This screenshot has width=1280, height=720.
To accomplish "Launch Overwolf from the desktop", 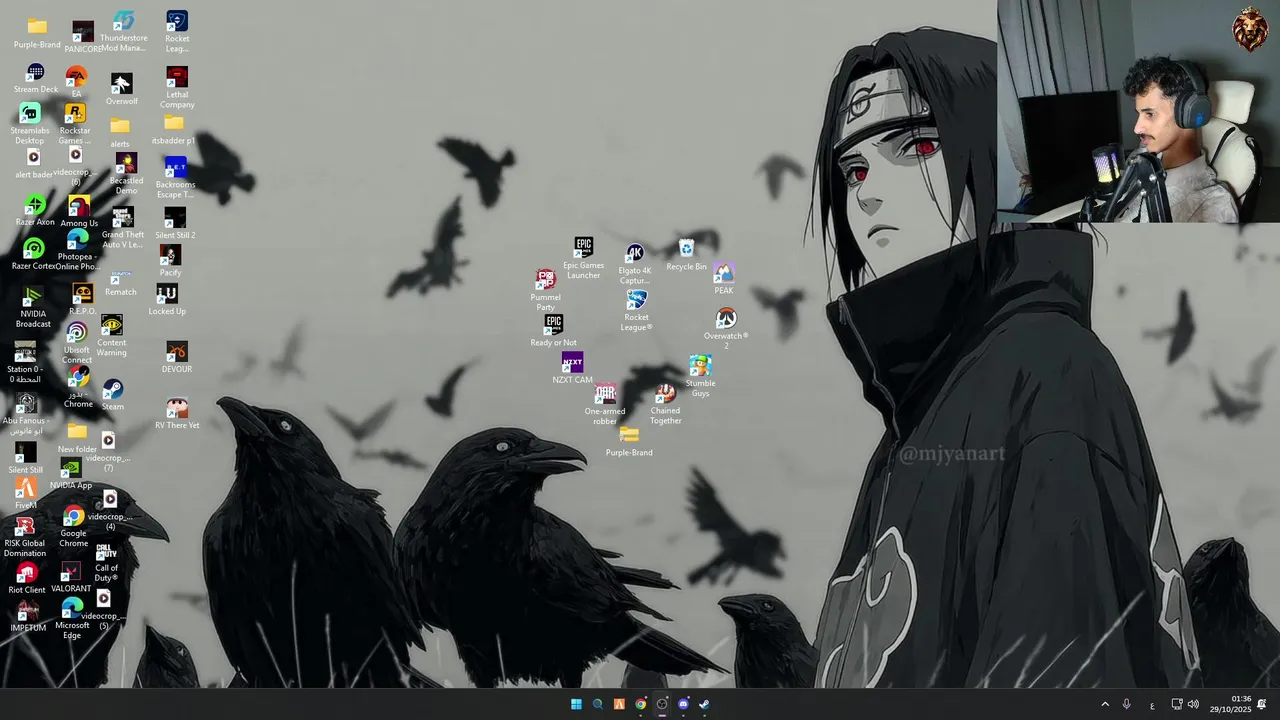I will pos(121,89).
